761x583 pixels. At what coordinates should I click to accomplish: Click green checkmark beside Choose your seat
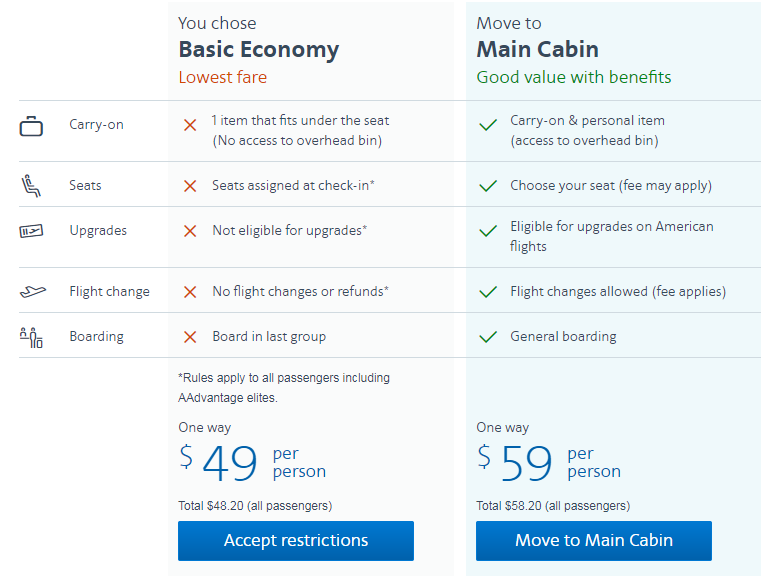pyautogui.click(x=488, y=185)
